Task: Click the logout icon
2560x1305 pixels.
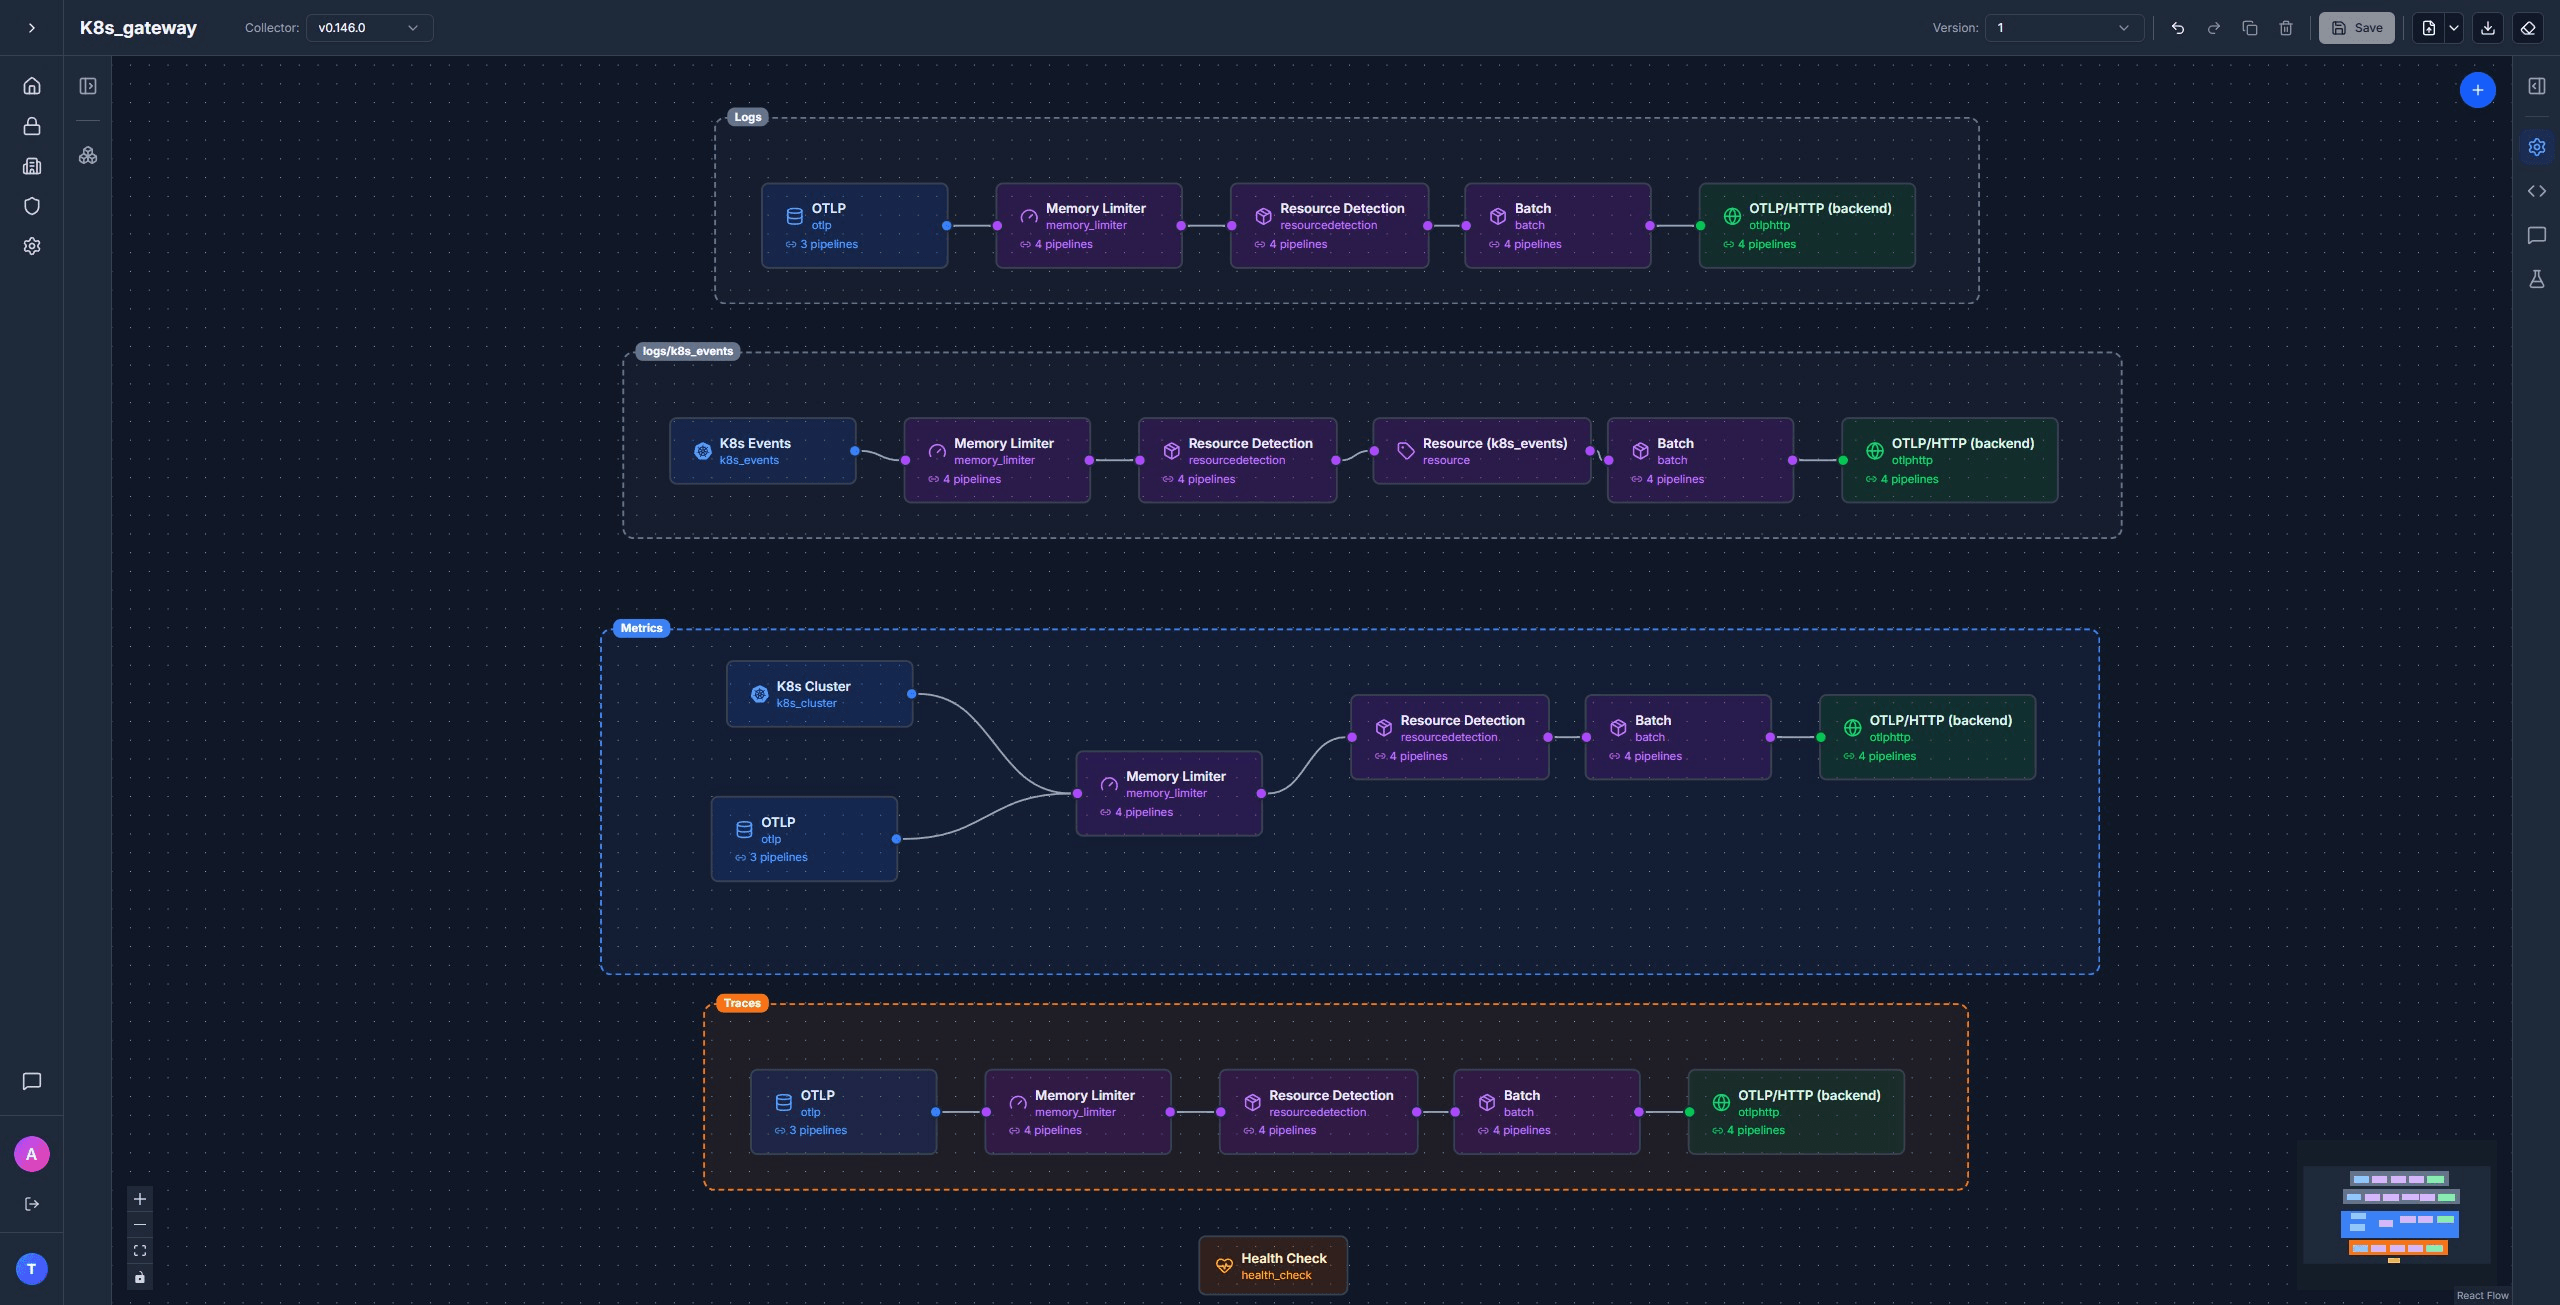Action: tap(32, 1204)
